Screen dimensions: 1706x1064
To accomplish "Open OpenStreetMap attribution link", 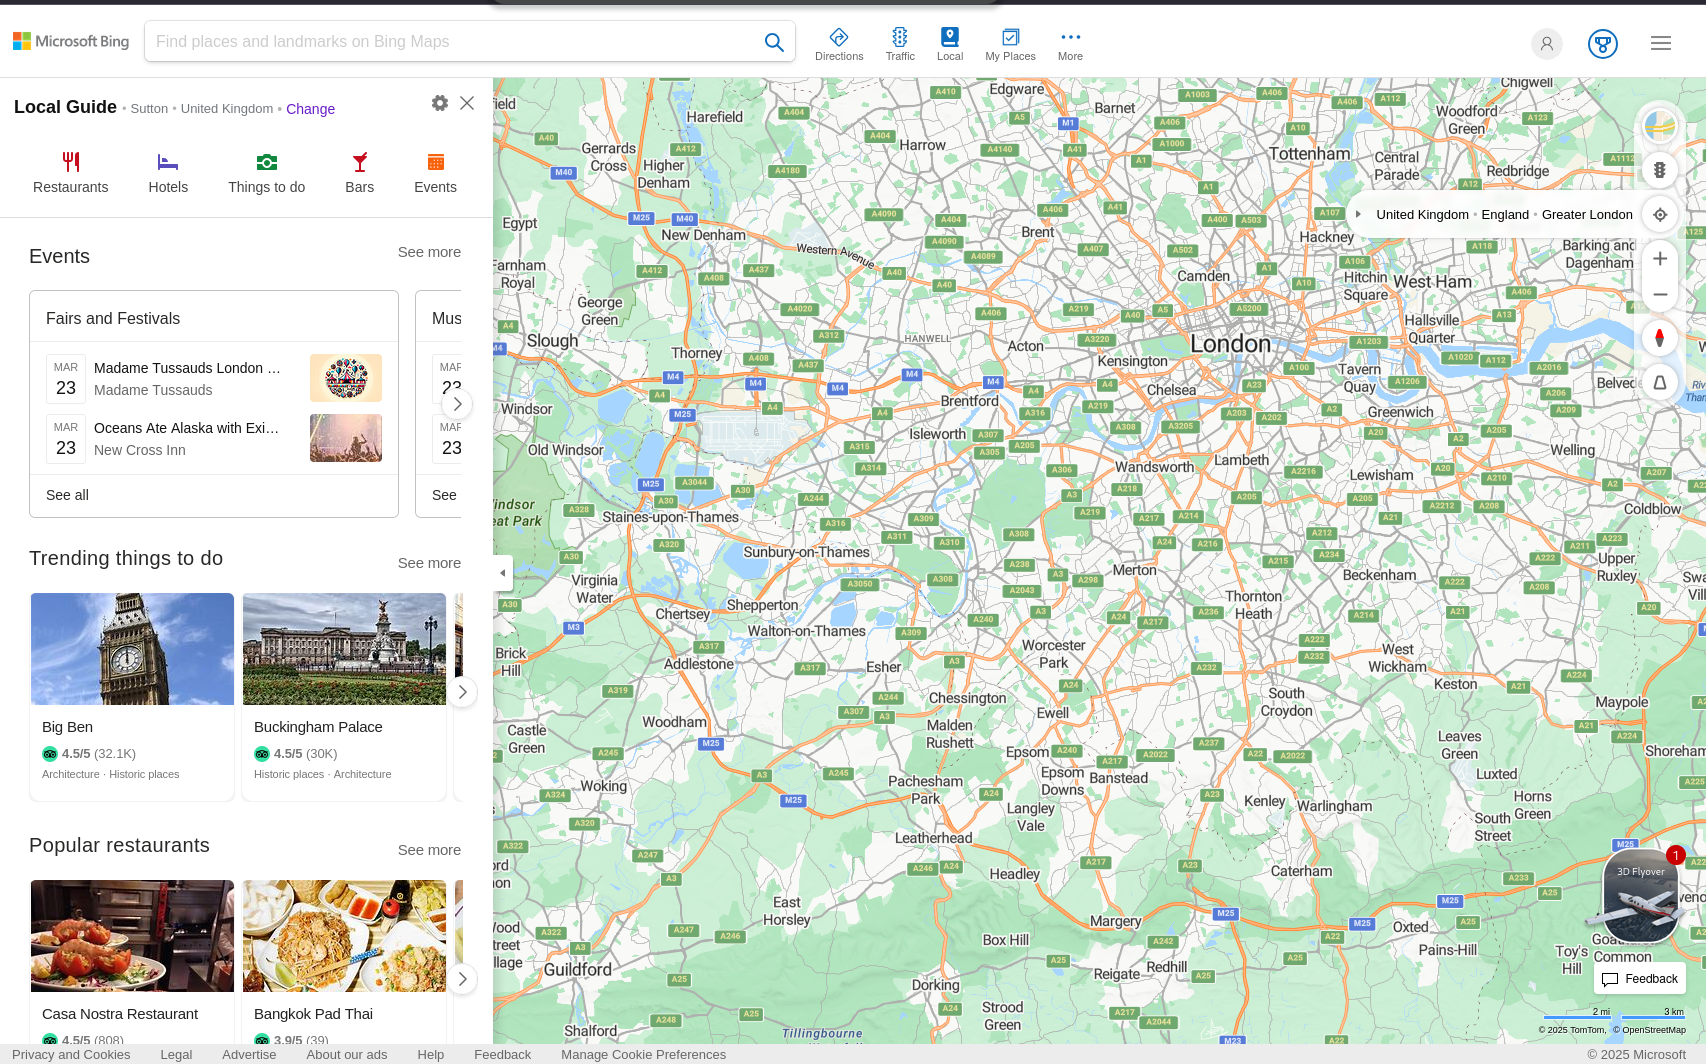I will pos(1650,1030).
